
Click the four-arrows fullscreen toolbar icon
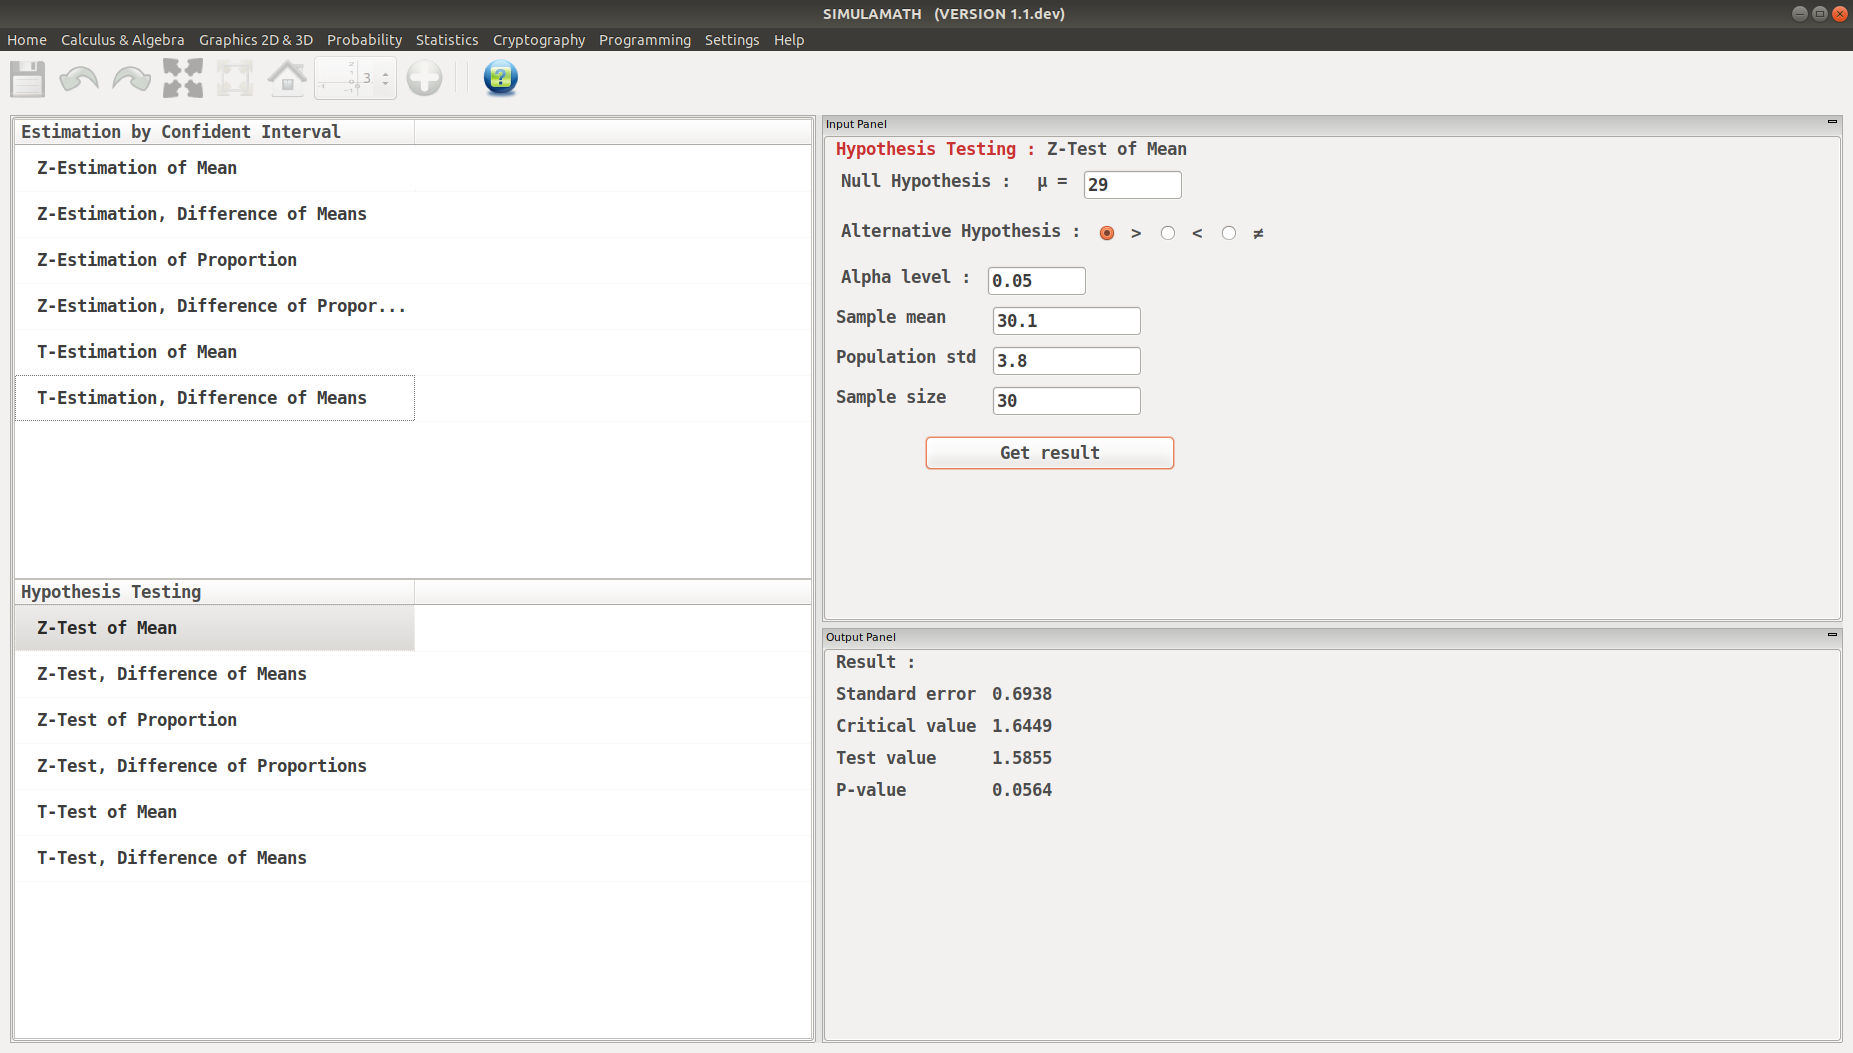tap(183, 78)
